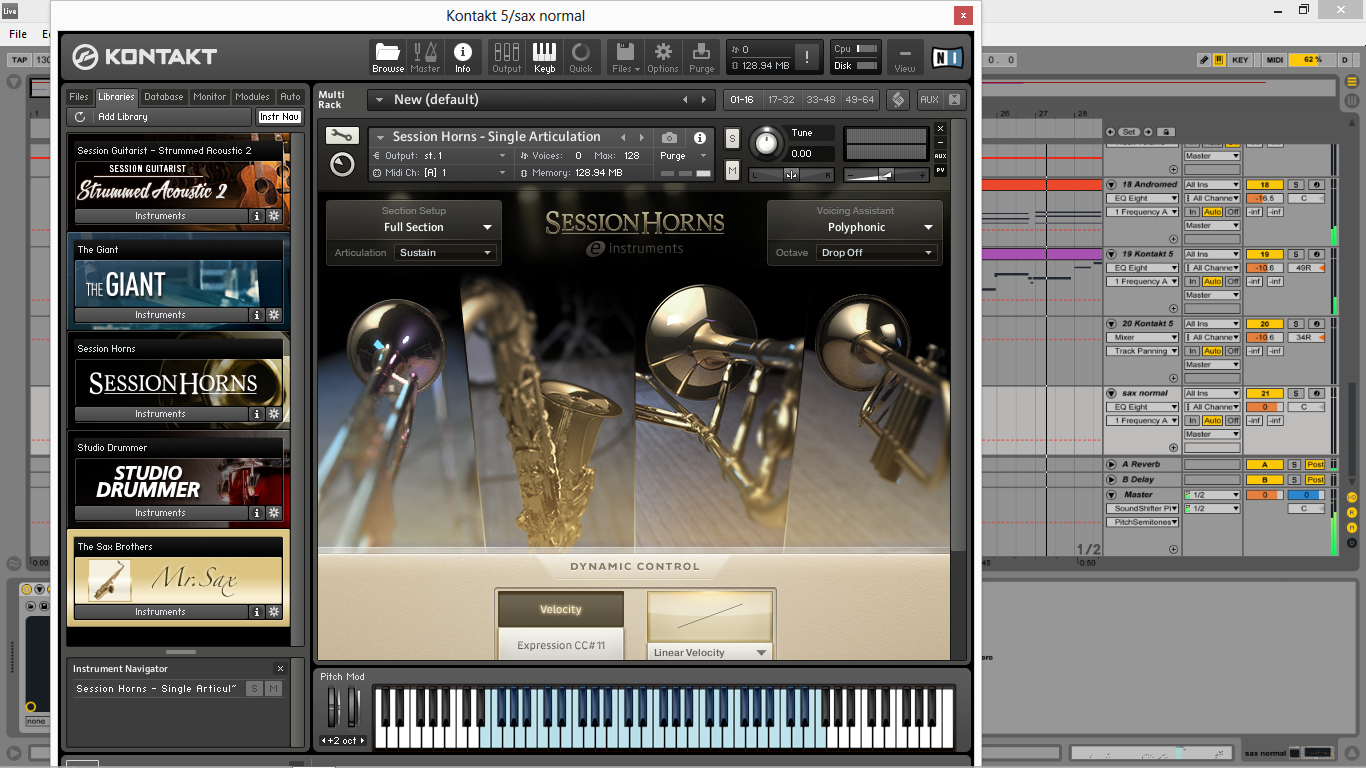Viewport: 1366px width, 768px height.
Task: Switch to the Monitor tab
Action: [209, 97]
